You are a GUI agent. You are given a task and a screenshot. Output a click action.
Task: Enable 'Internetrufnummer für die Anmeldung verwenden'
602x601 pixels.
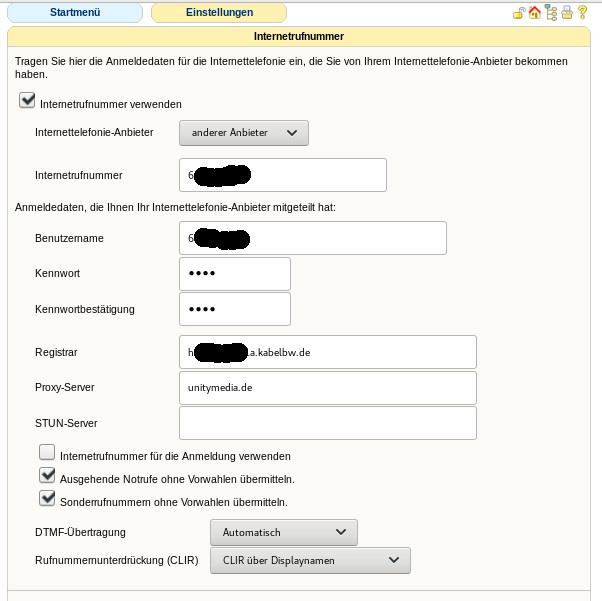tap(47, 454)
